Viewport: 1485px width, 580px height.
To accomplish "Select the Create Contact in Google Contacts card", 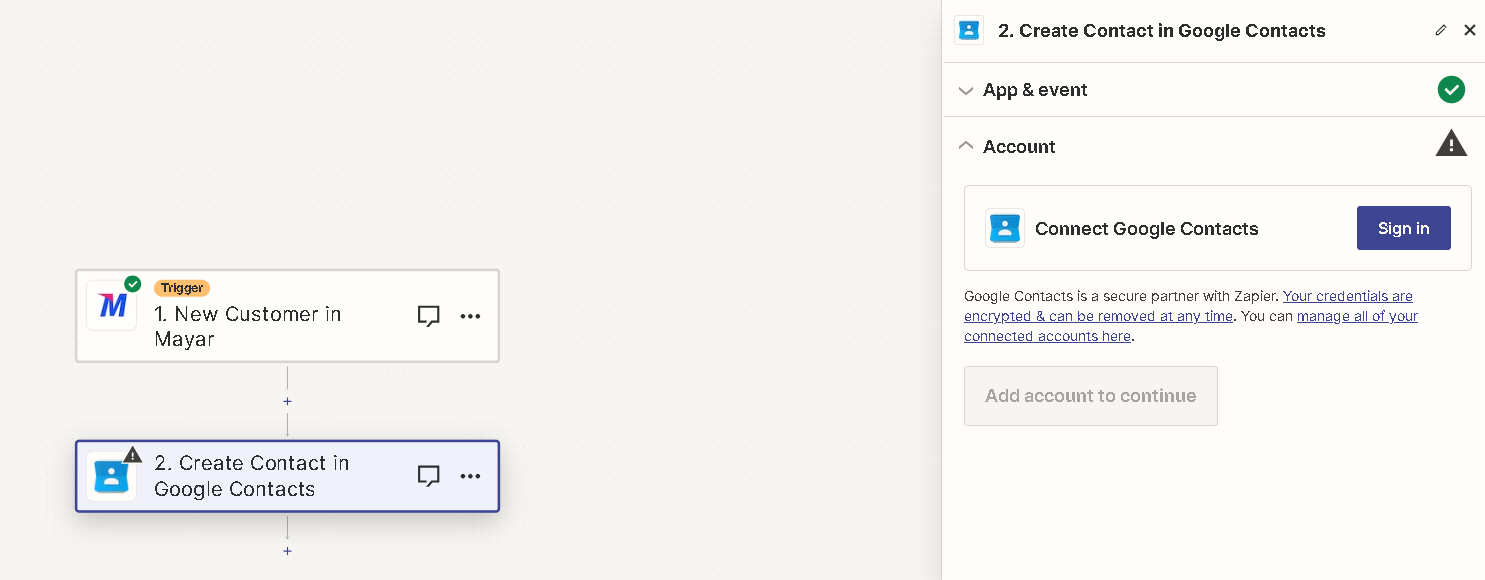I will 287,476.
